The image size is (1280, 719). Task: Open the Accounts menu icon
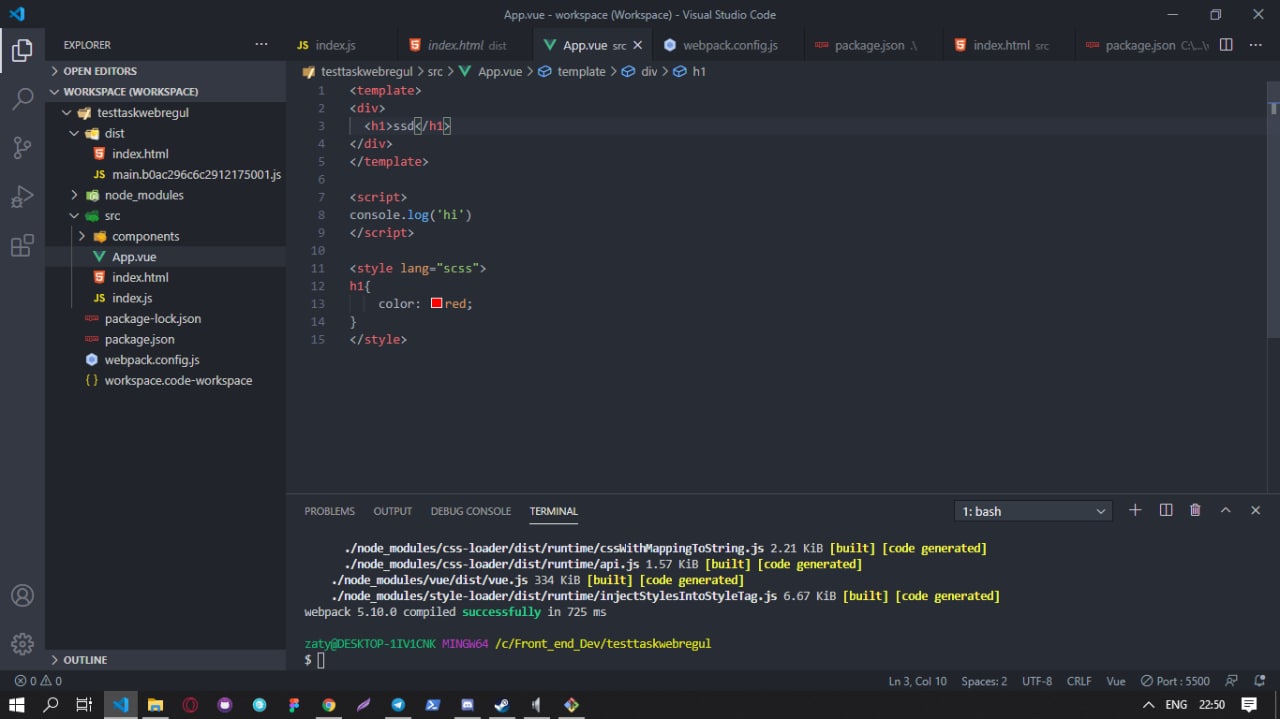(x=22, y=595)
